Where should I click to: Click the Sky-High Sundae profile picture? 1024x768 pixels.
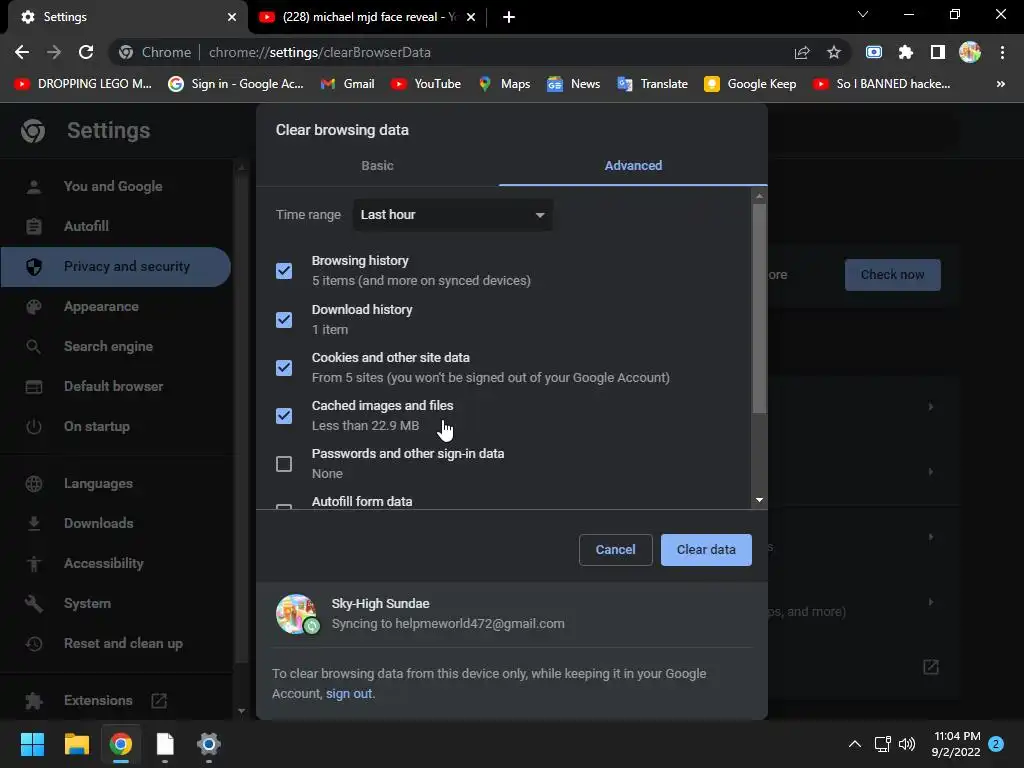[x=296, y=613]
